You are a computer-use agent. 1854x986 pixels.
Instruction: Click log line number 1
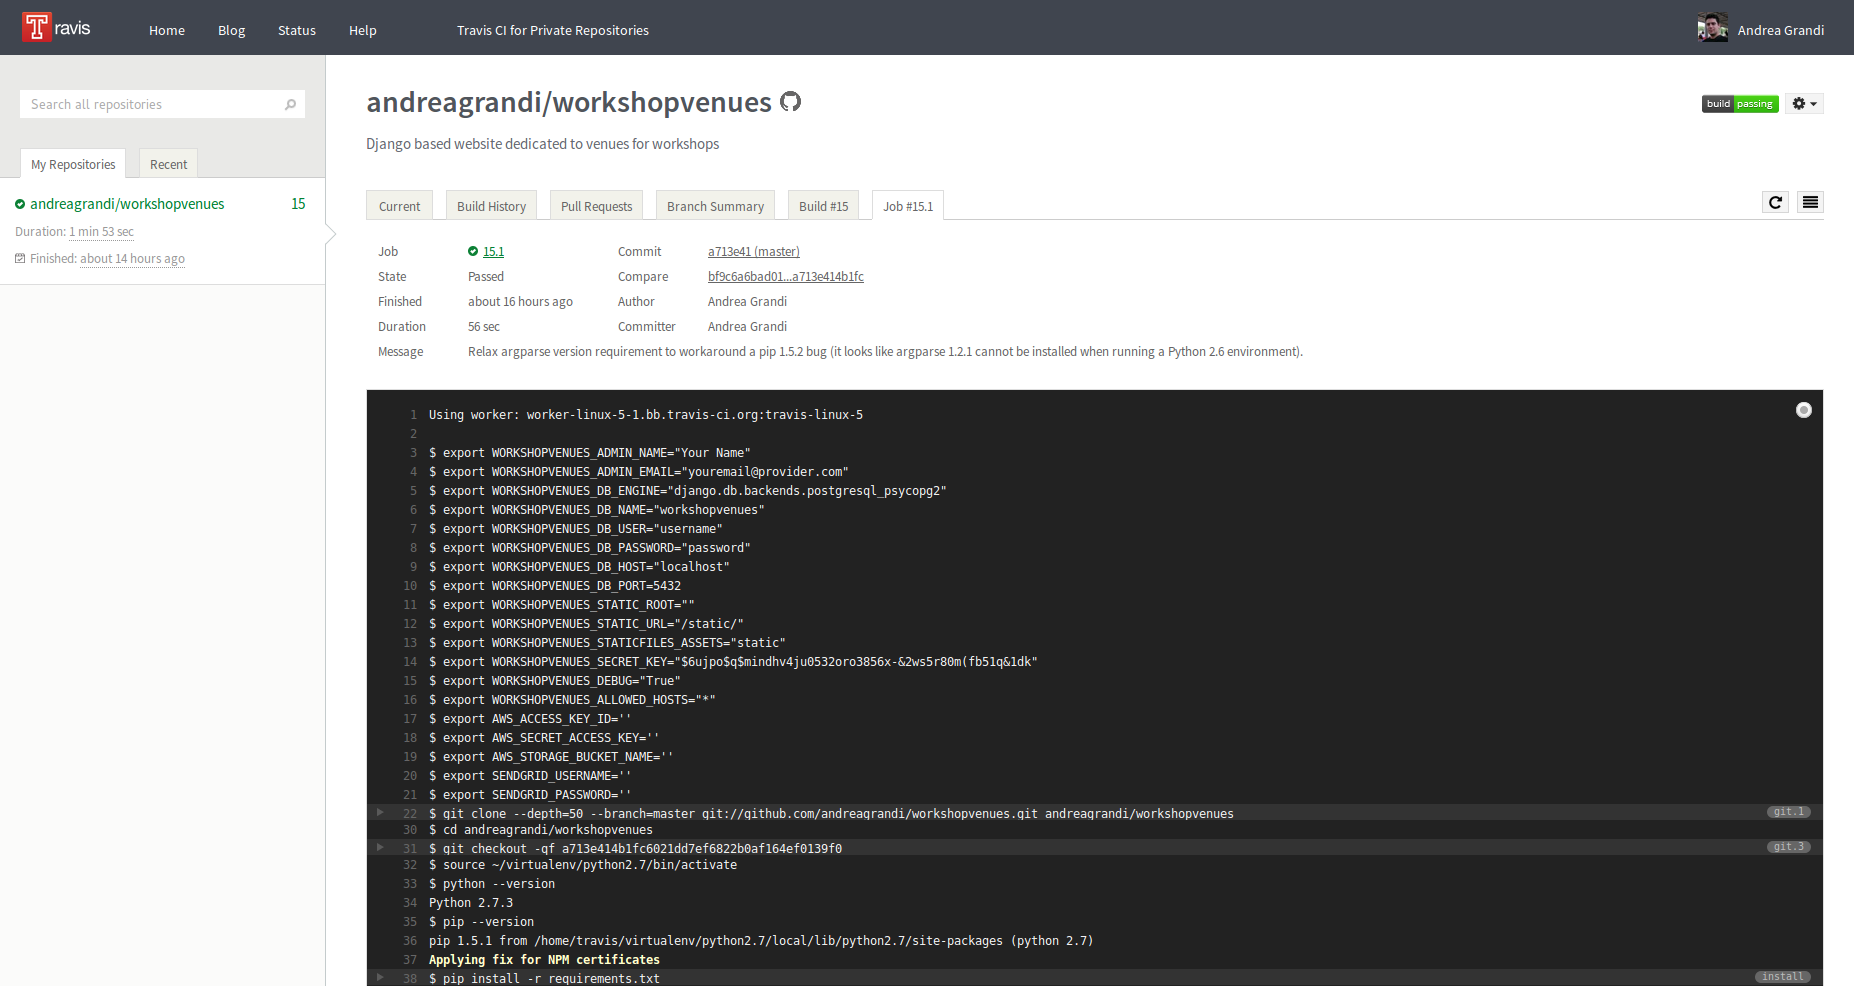413,415
